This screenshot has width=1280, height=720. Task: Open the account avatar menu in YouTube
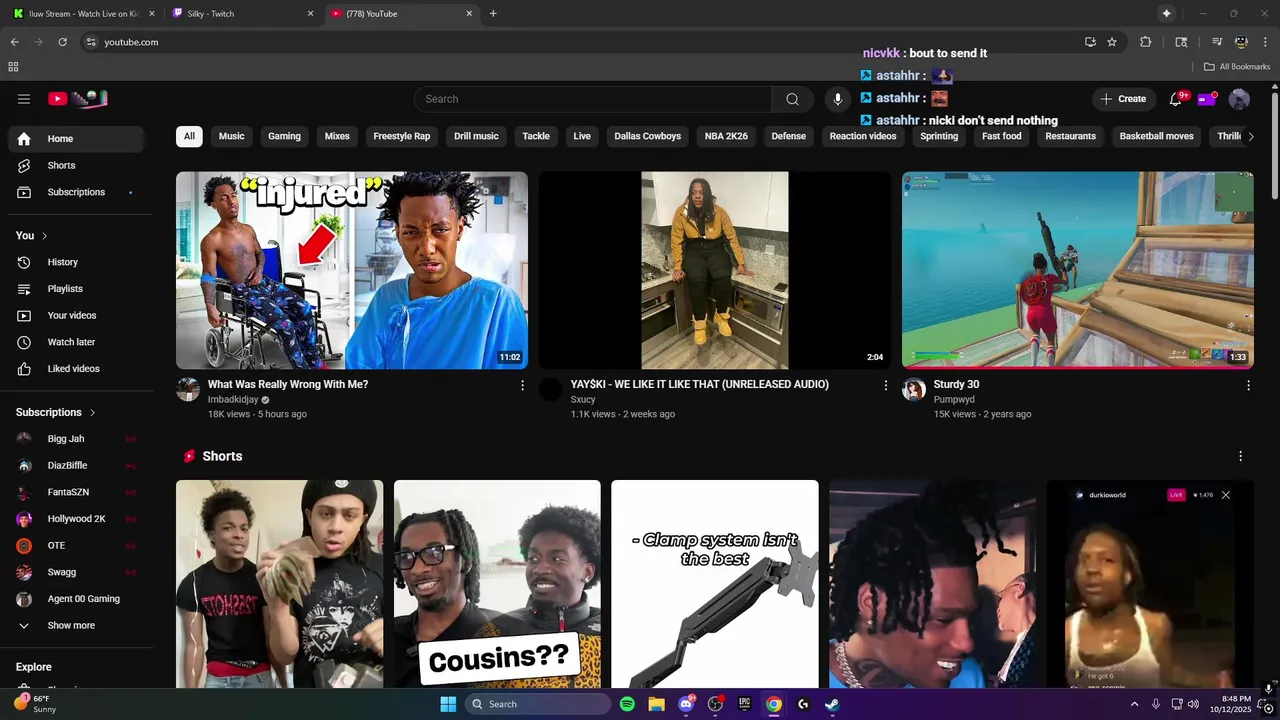(x=1239, y=99)
